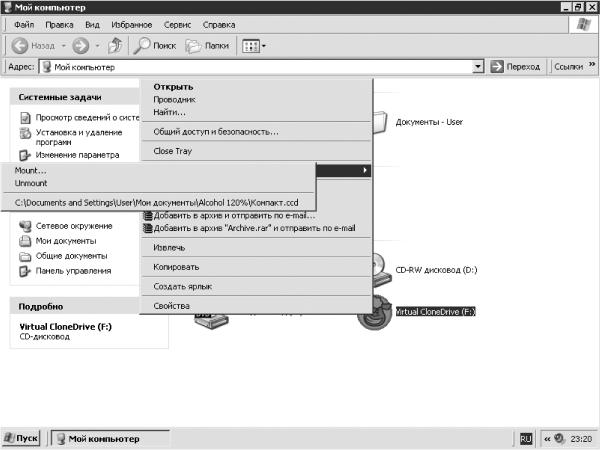The height and width of the screenshot is (450, 600).
Task: Choose Извлечь in the context menu
Action: 256,248
